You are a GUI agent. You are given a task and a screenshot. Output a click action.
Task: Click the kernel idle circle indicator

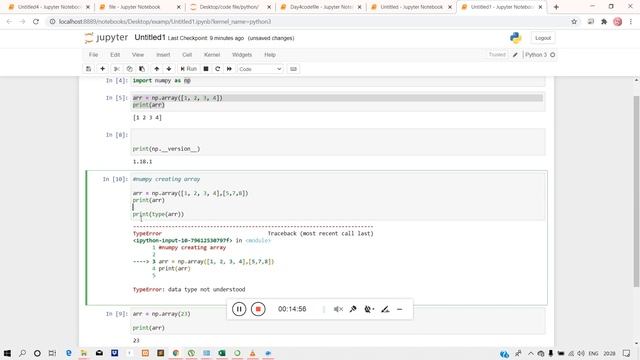pyautogui.click(x=553, y=55)
